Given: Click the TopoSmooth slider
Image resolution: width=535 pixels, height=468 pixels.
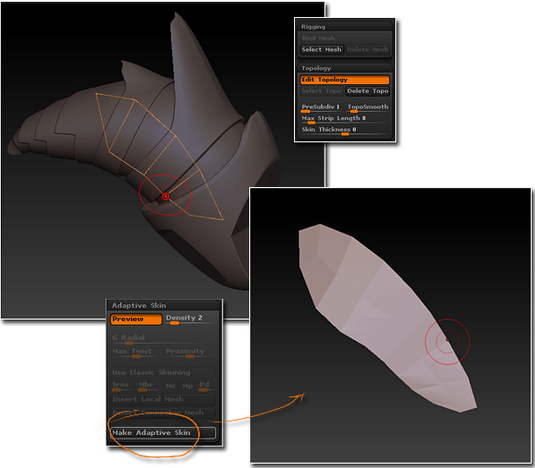Looking at the screenshot, I should point(368,107).
